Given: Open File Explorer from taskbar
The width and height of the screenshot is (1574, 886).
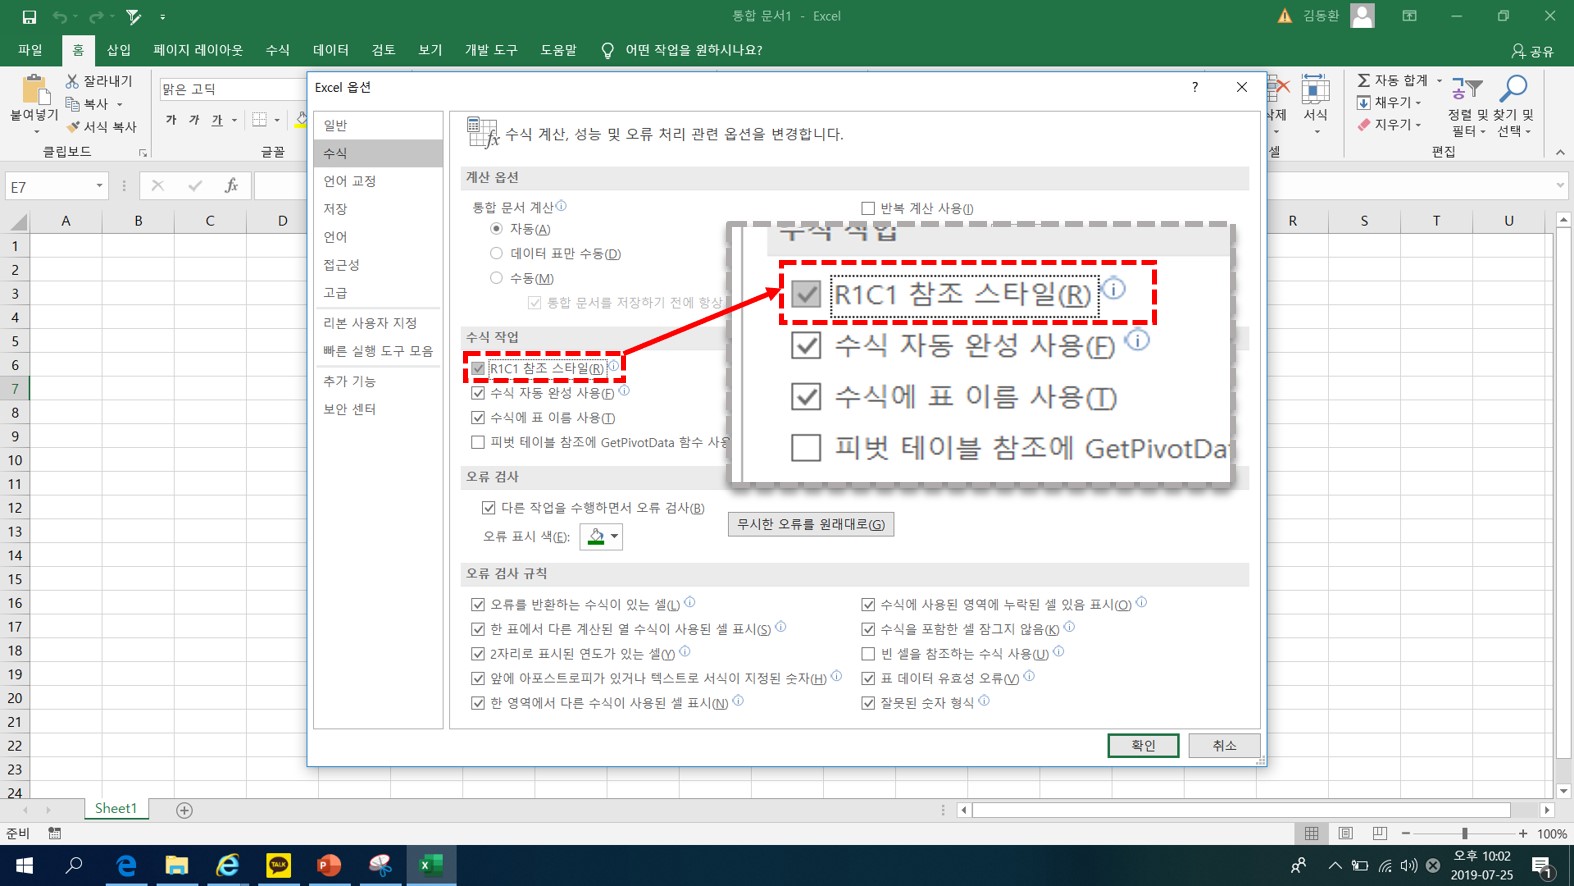Looking at the screenshot, I should click(x=177, y=865).
